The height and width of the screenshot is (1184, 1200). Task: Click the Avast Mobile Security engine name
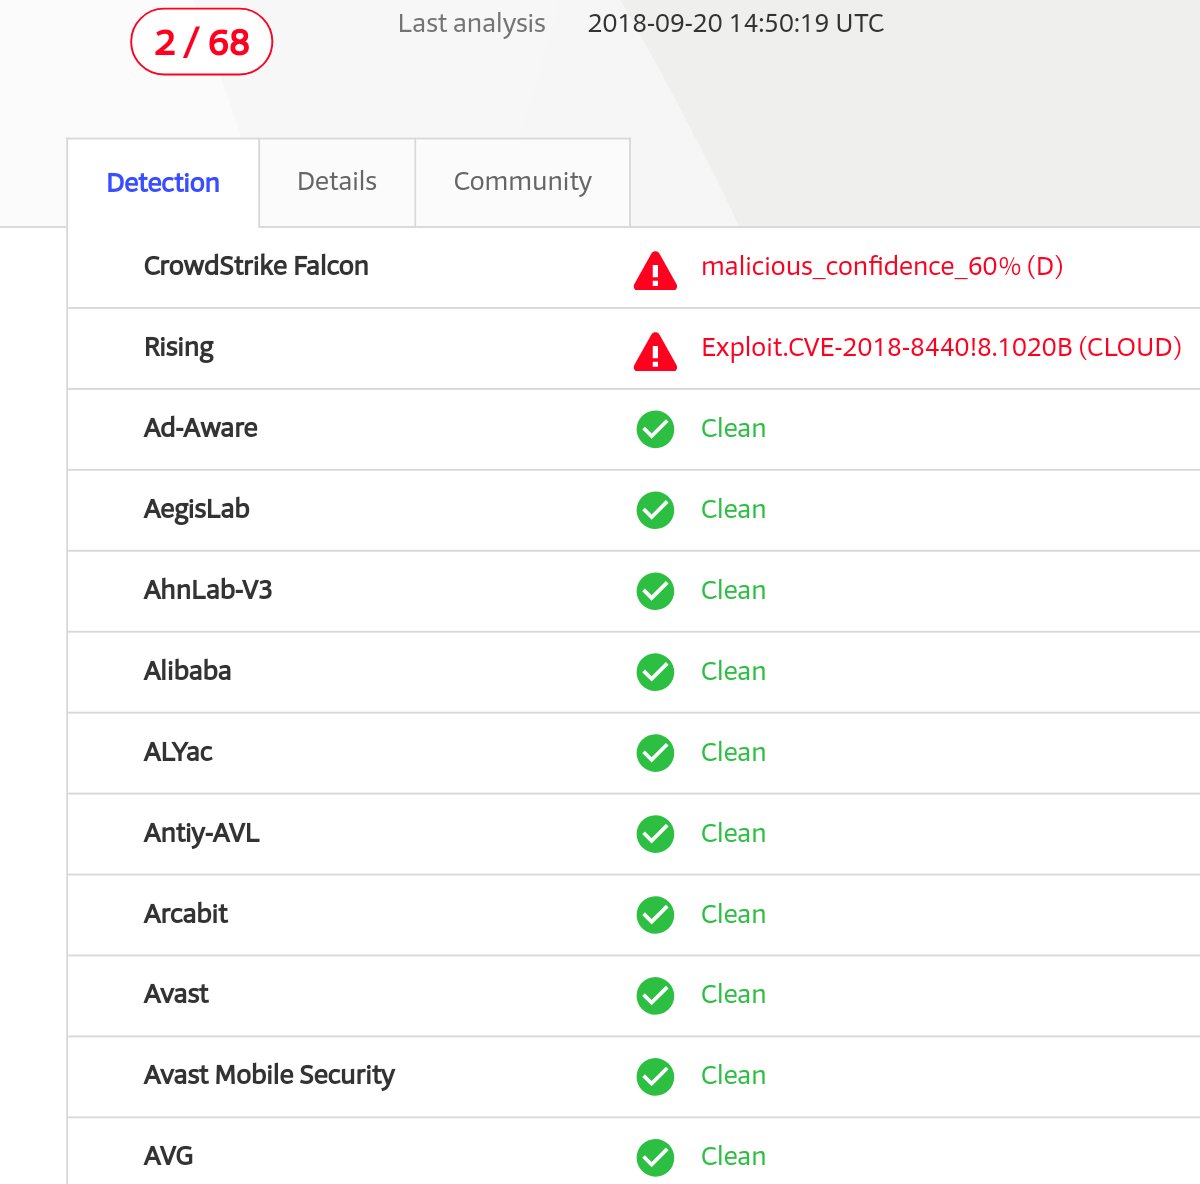[x=270, y=1075]
